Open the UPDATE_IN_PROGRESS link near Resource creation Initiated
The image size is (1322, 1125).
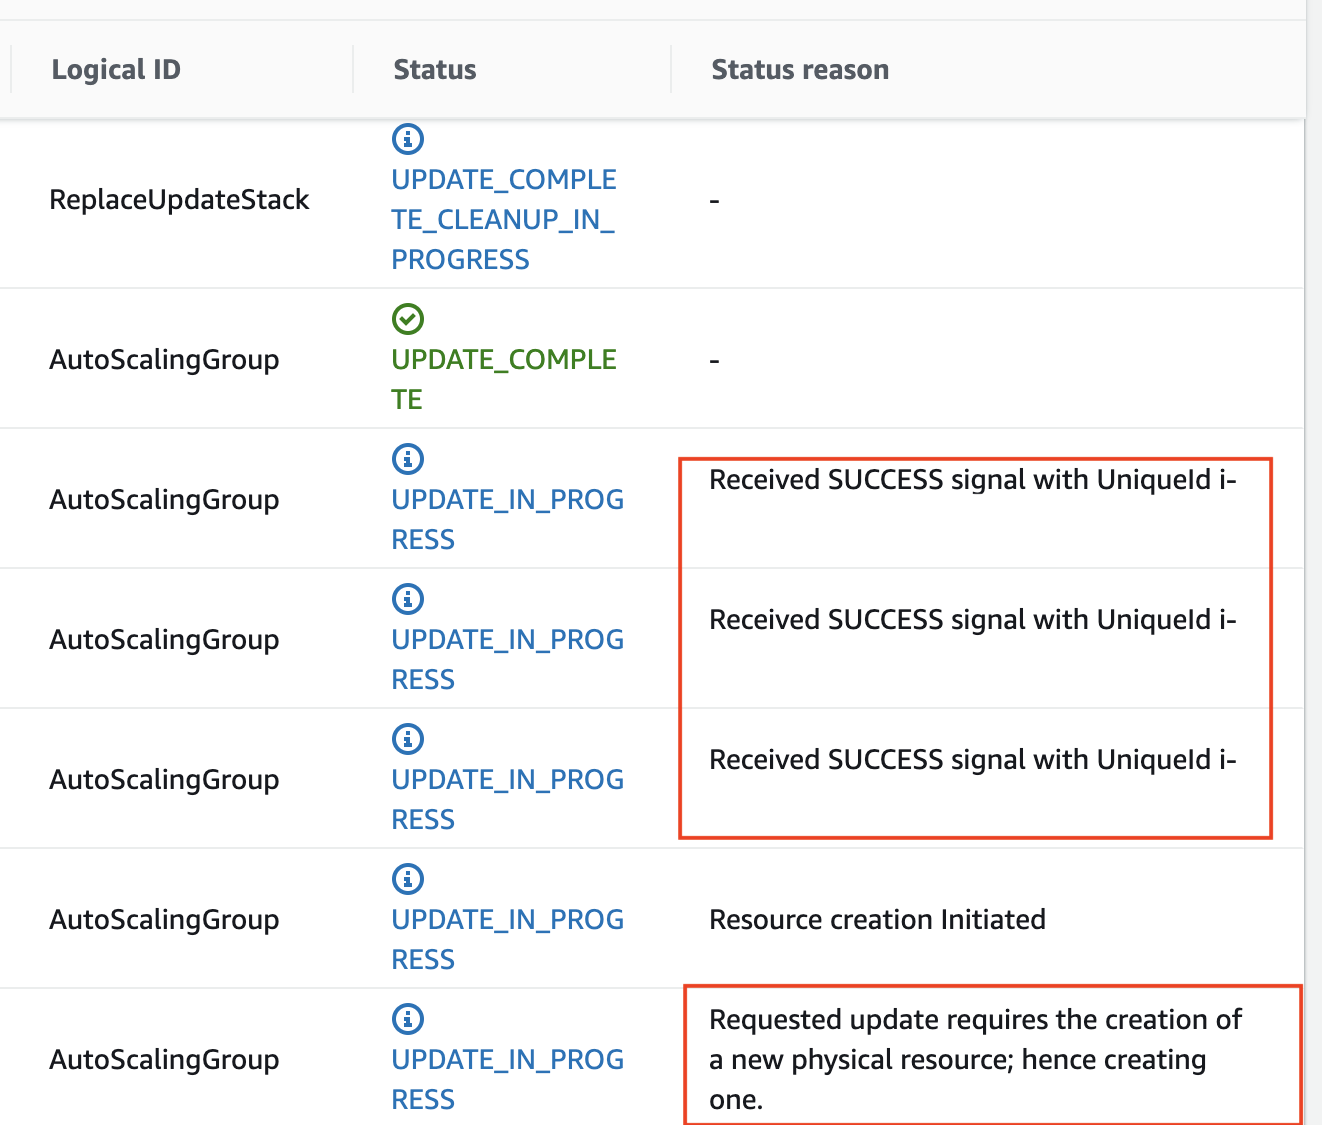507,939
